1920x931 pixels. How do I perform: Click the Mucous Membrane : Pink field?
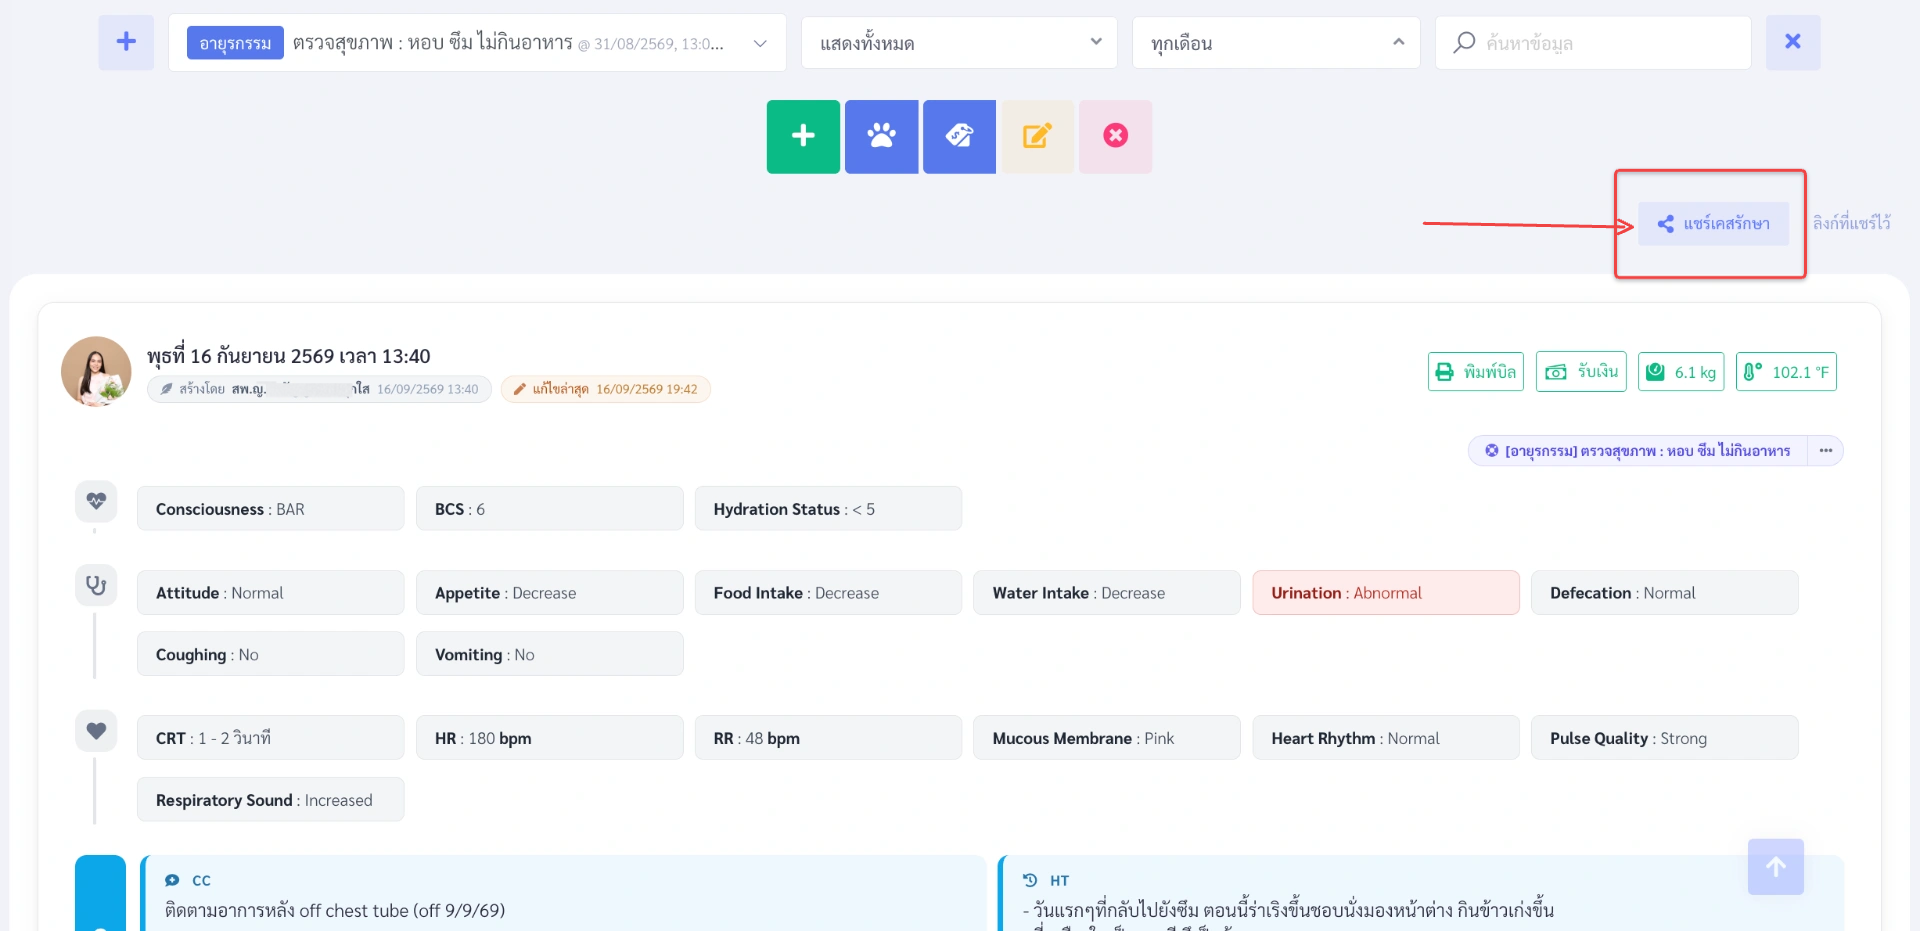(1107, 738)
